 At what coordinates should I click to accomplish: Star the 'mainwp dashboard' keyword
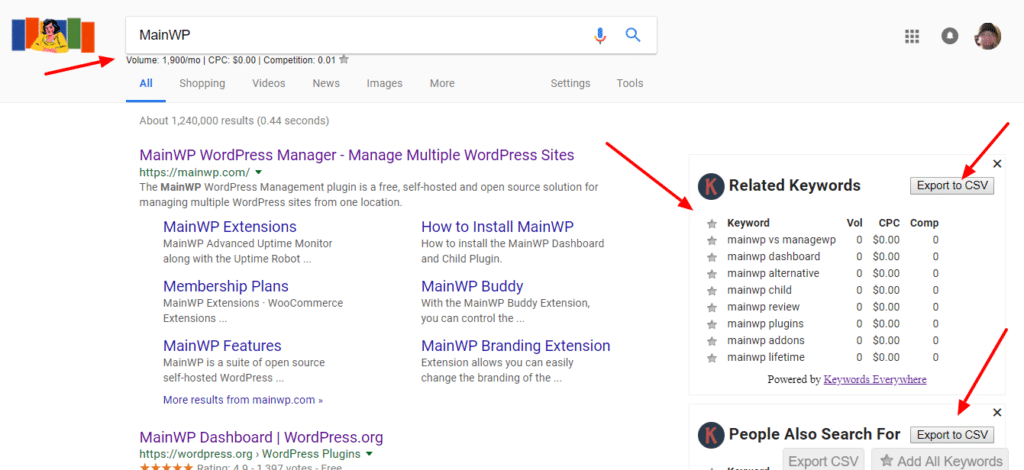pos(712,257)
